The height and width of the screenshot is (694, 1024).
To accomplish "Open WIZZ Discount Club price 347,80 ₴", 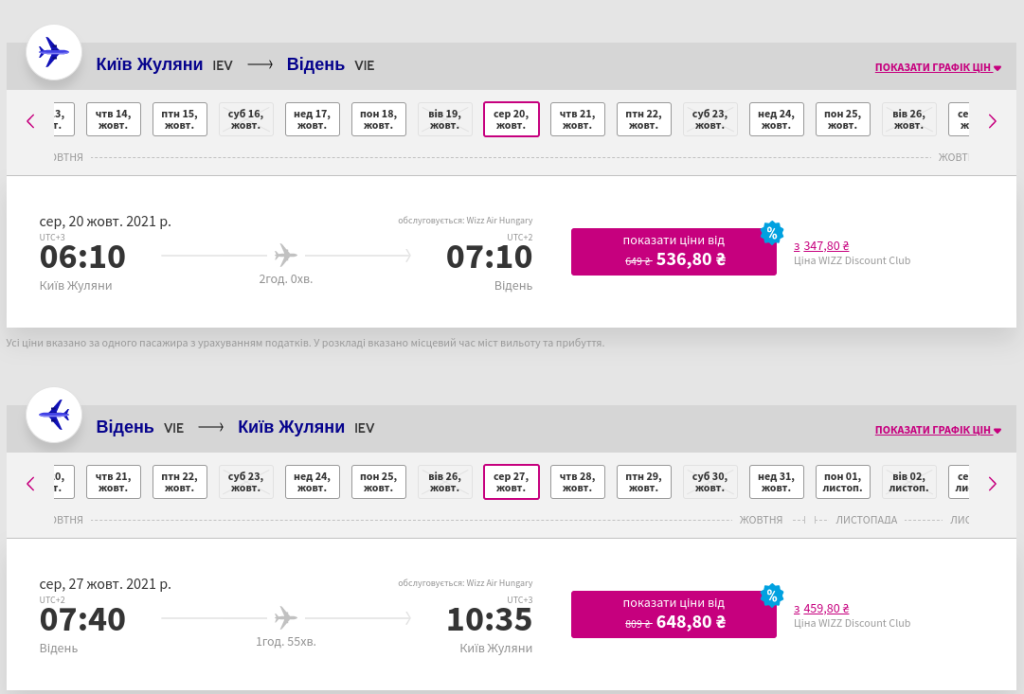I will [822, 246].
